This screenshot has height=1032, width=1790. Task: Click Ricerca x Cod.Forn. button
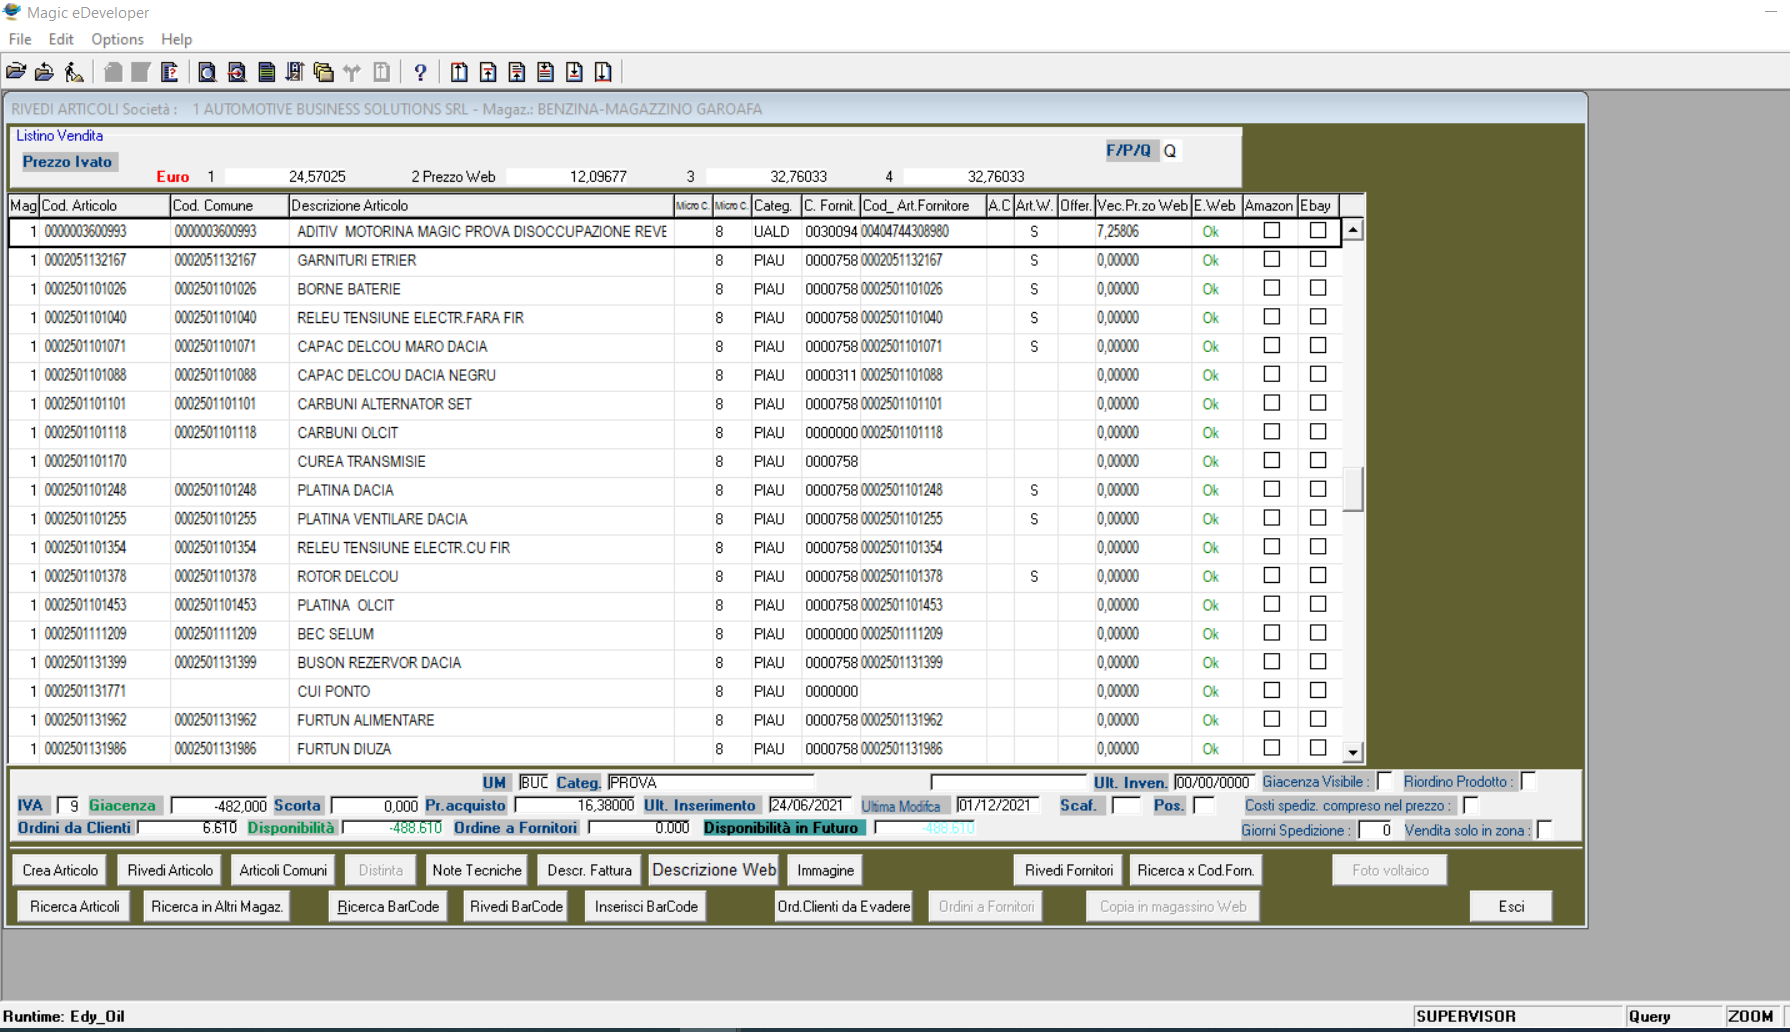click(x=1196, y=870)
